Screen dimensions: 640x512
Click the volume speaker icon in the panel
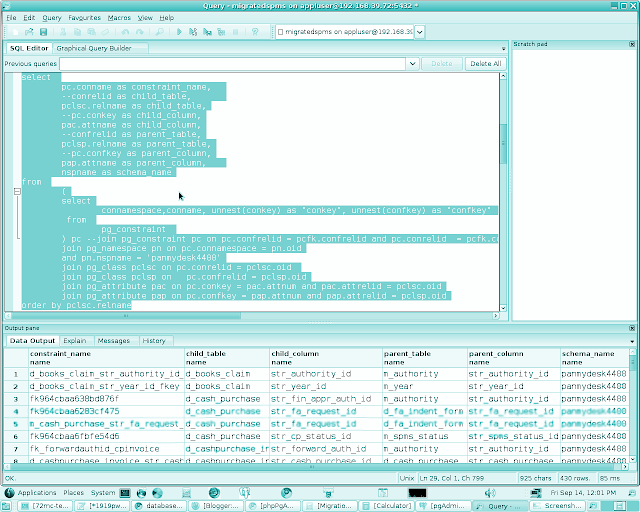click(x=490, y=493)
